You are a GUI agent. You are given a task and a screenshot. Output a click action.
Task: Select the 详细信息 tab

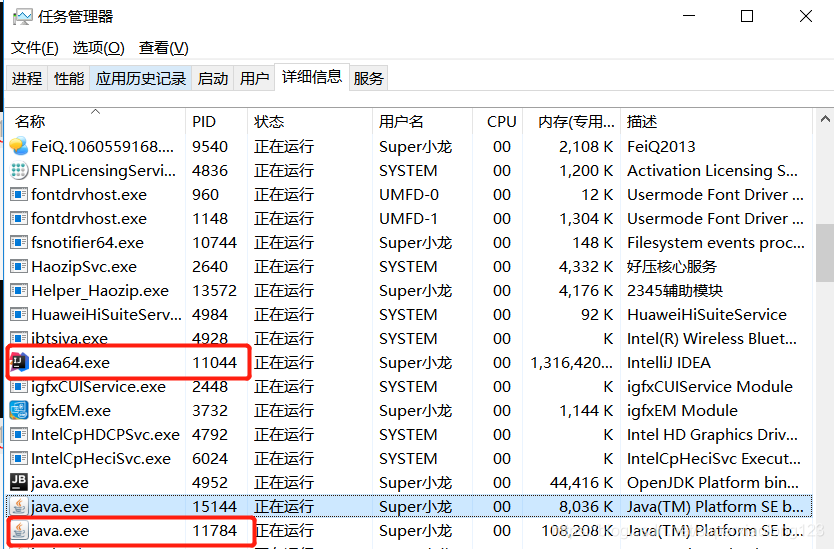312,77
